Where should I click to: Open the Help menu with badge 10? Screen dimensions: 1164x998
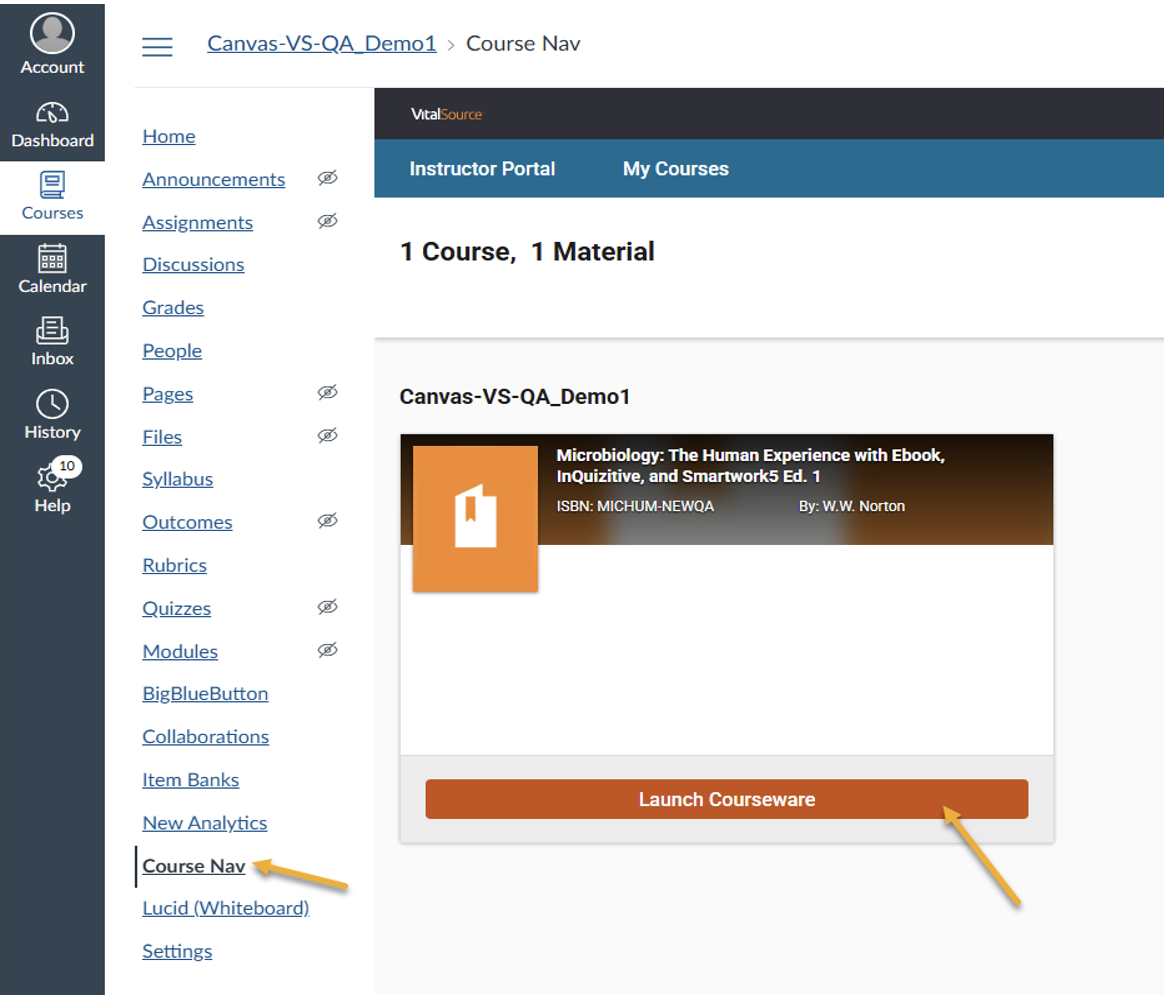point(52,486)
